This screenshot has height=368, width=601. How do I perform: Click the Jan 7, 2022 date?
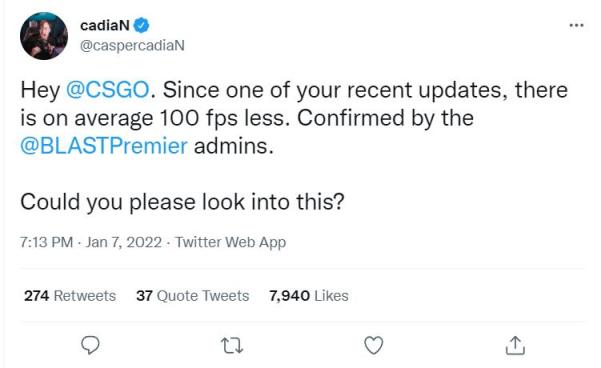coord(123,242)
